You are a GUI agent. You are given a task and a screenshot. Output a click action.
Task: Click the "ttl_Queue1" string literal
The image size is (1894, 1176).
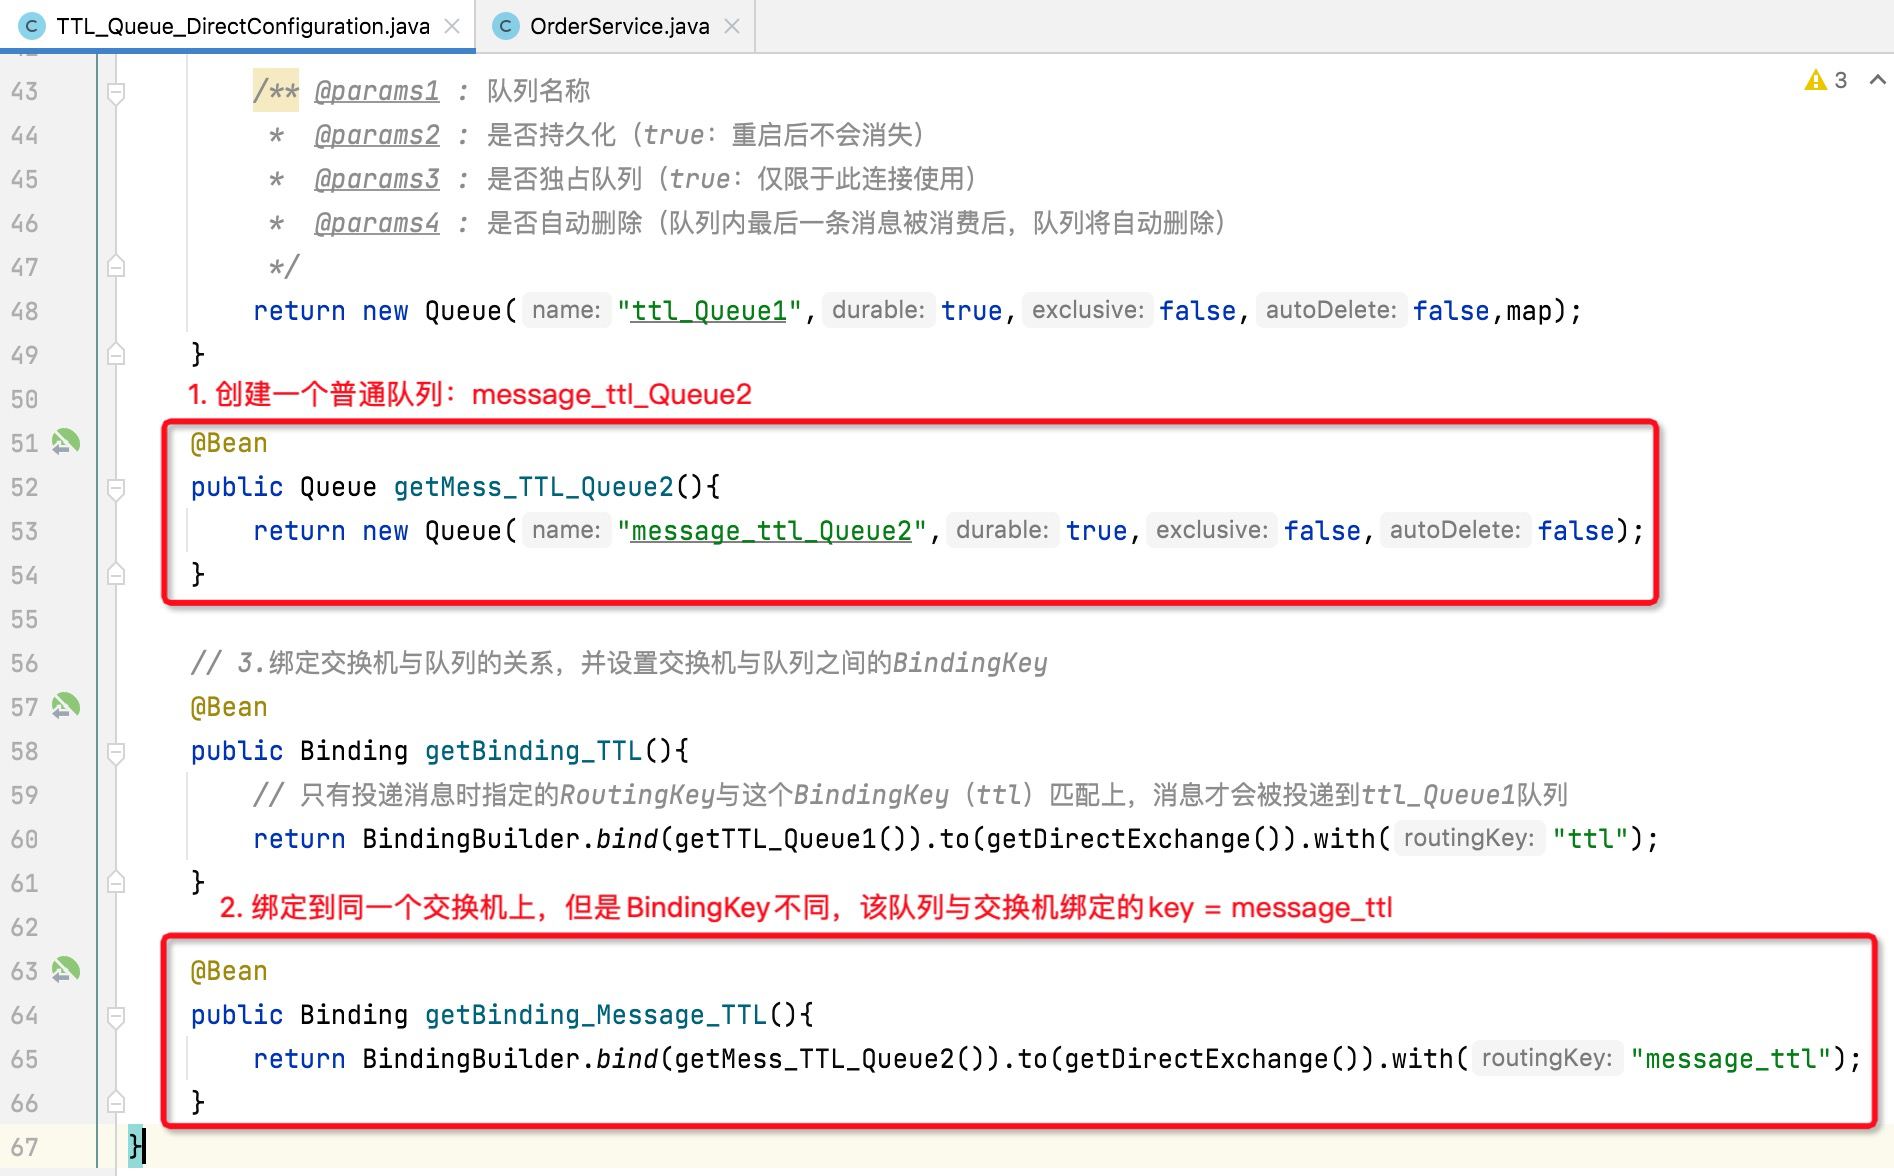point(709,311)
